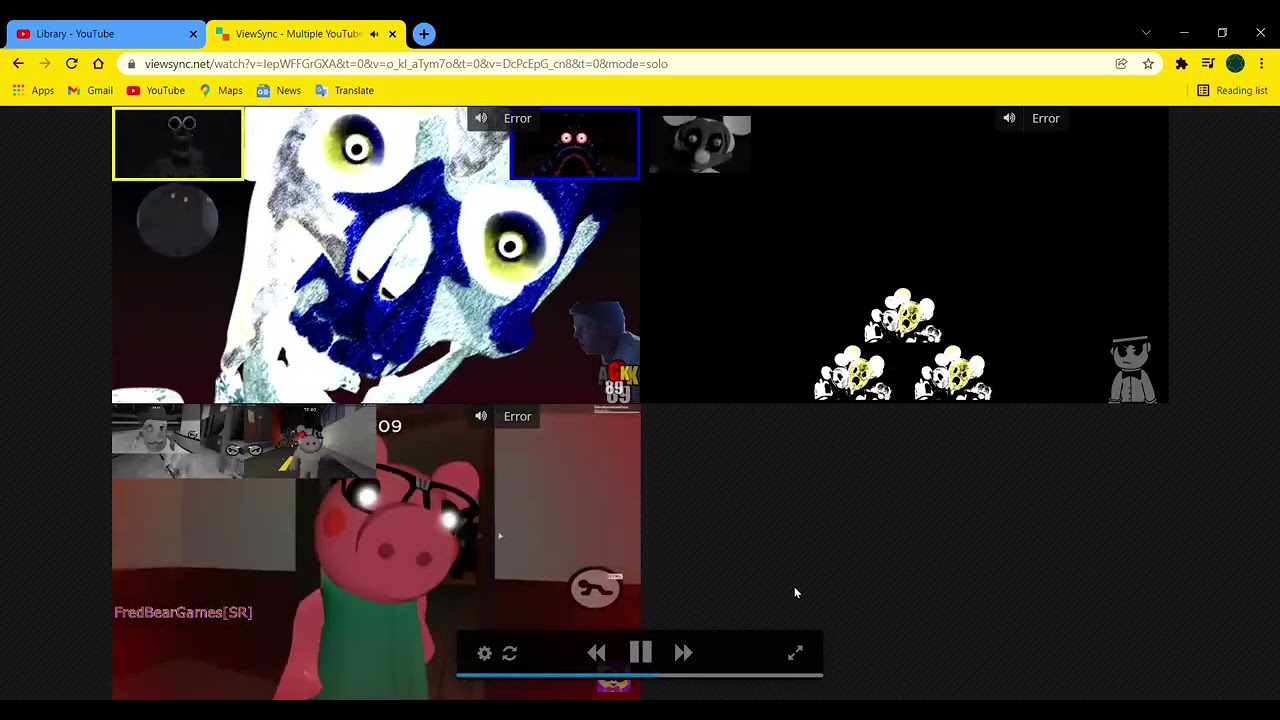This screenshot has height=720, width=1280.
Task: Open the Chrome profile avatar
Action: 1235,64
